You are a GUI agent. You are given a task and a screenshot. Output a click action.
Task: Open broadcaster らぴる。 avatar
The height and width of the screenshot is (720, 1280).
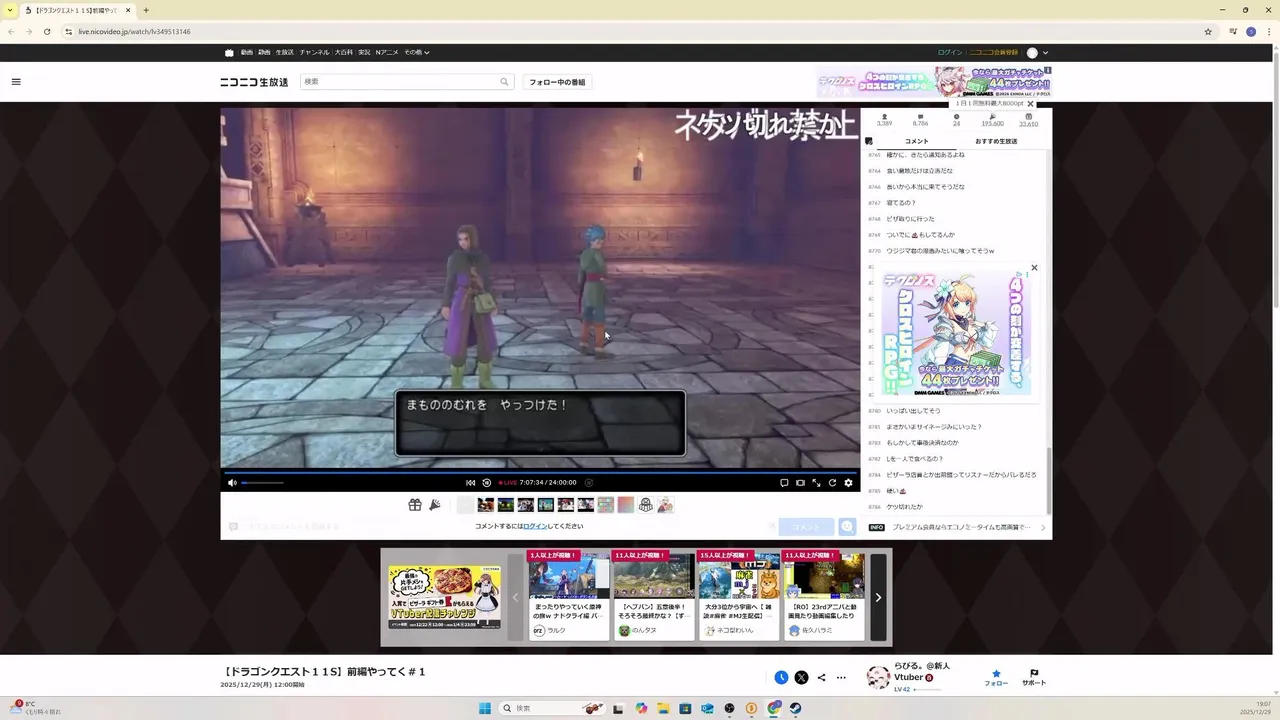[x=878, y=677]
